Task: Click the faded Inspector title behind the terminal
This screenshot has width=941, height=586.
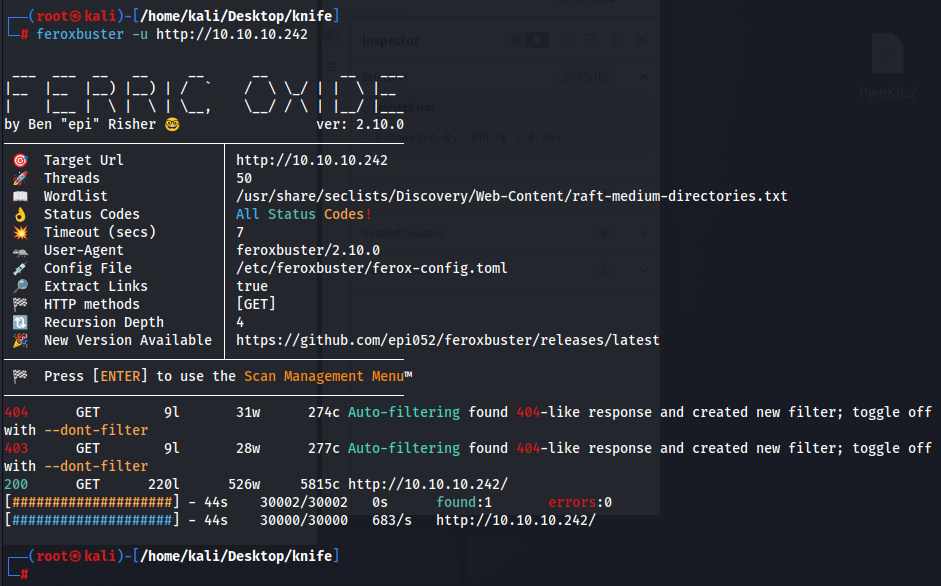Action: pyautogui.click(x=390, y=40)
